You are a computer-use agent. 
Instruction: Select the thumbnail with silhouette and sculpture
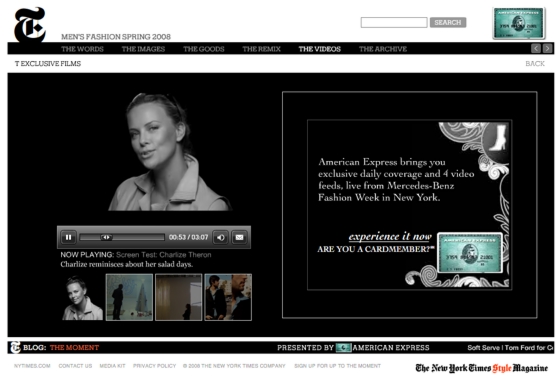point(129,297)
